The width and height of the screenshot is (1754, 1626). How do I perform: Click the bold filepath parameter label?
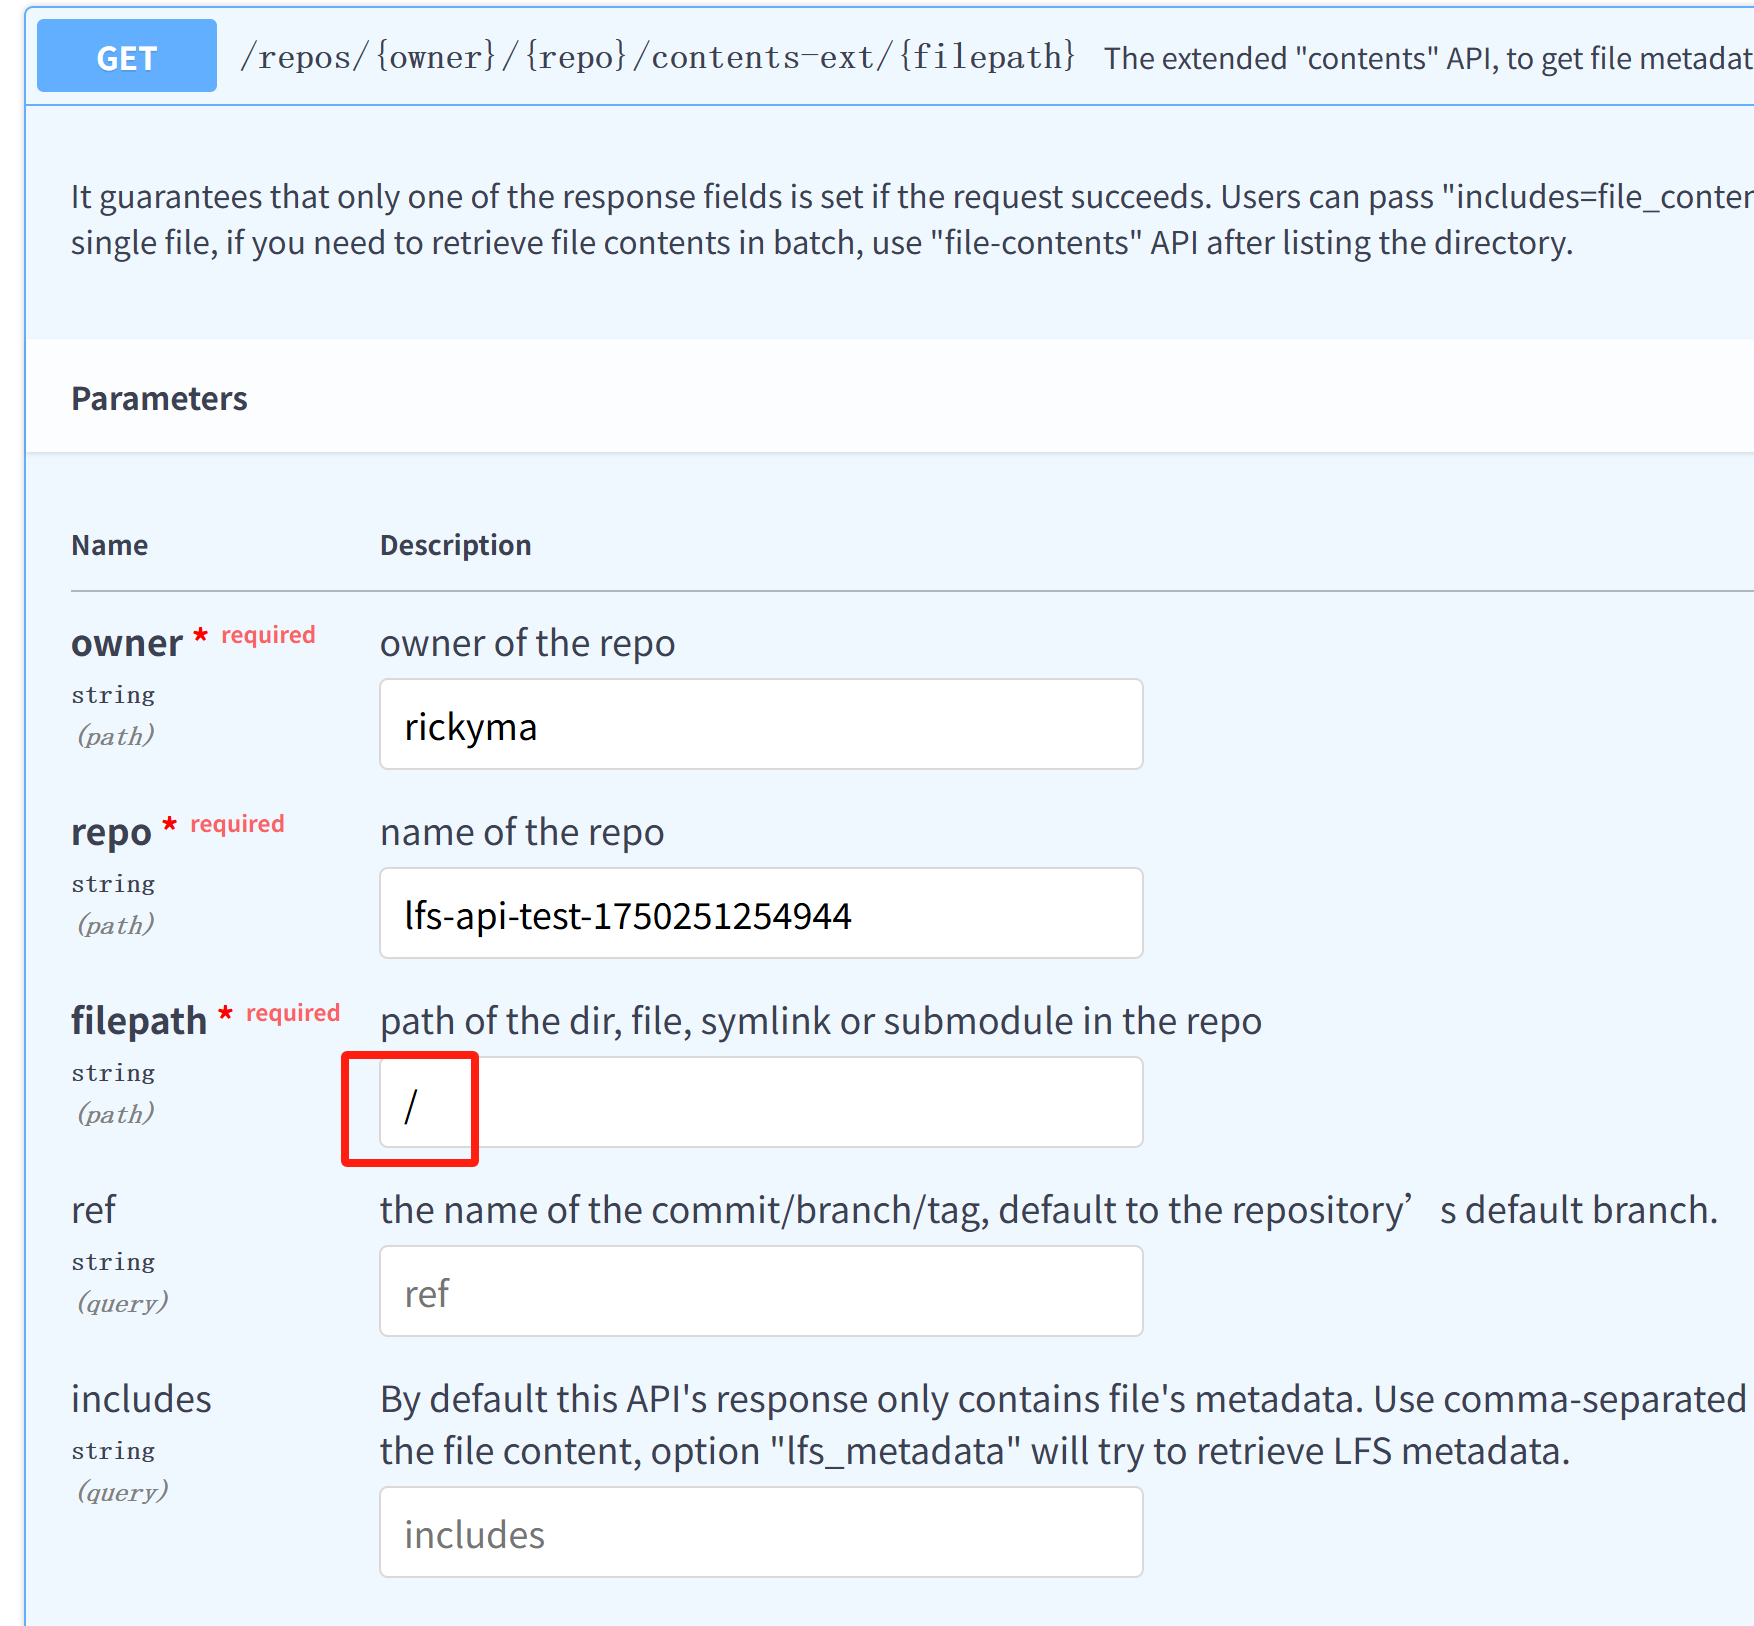[138, 1021]
